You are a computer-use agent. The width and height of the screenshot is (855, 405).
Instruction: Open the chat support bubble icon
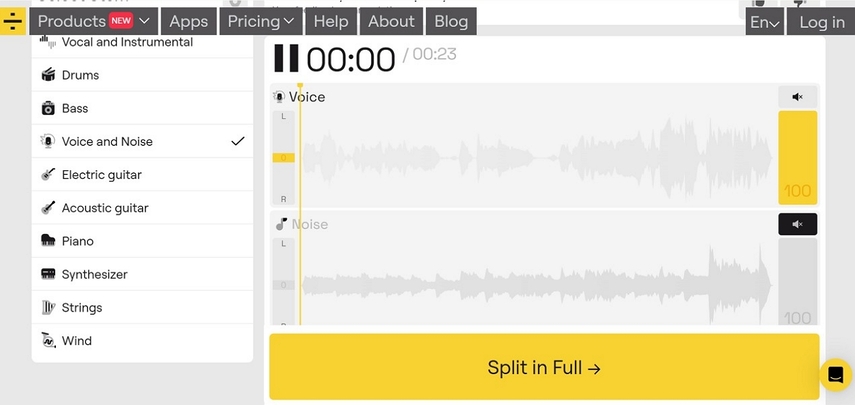click(x=836, y=374)
